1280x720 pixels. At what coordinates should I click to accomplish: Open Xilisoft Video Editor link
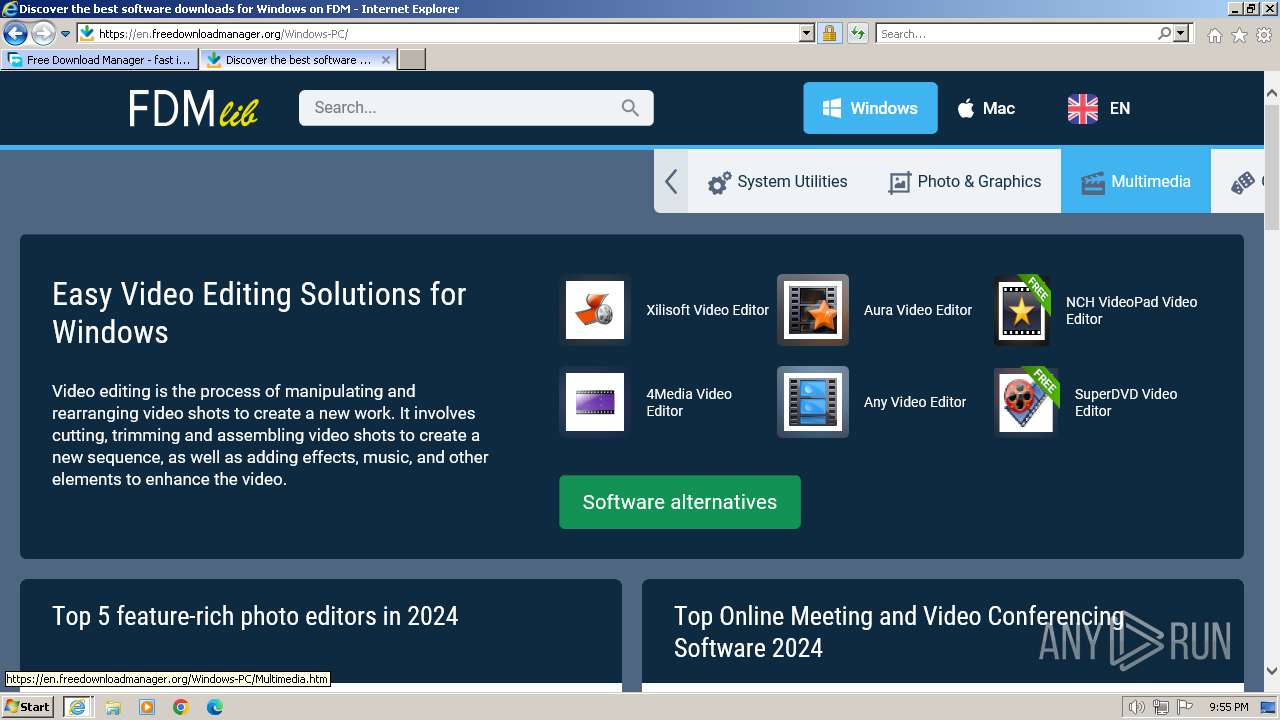(x=707, y=310)
